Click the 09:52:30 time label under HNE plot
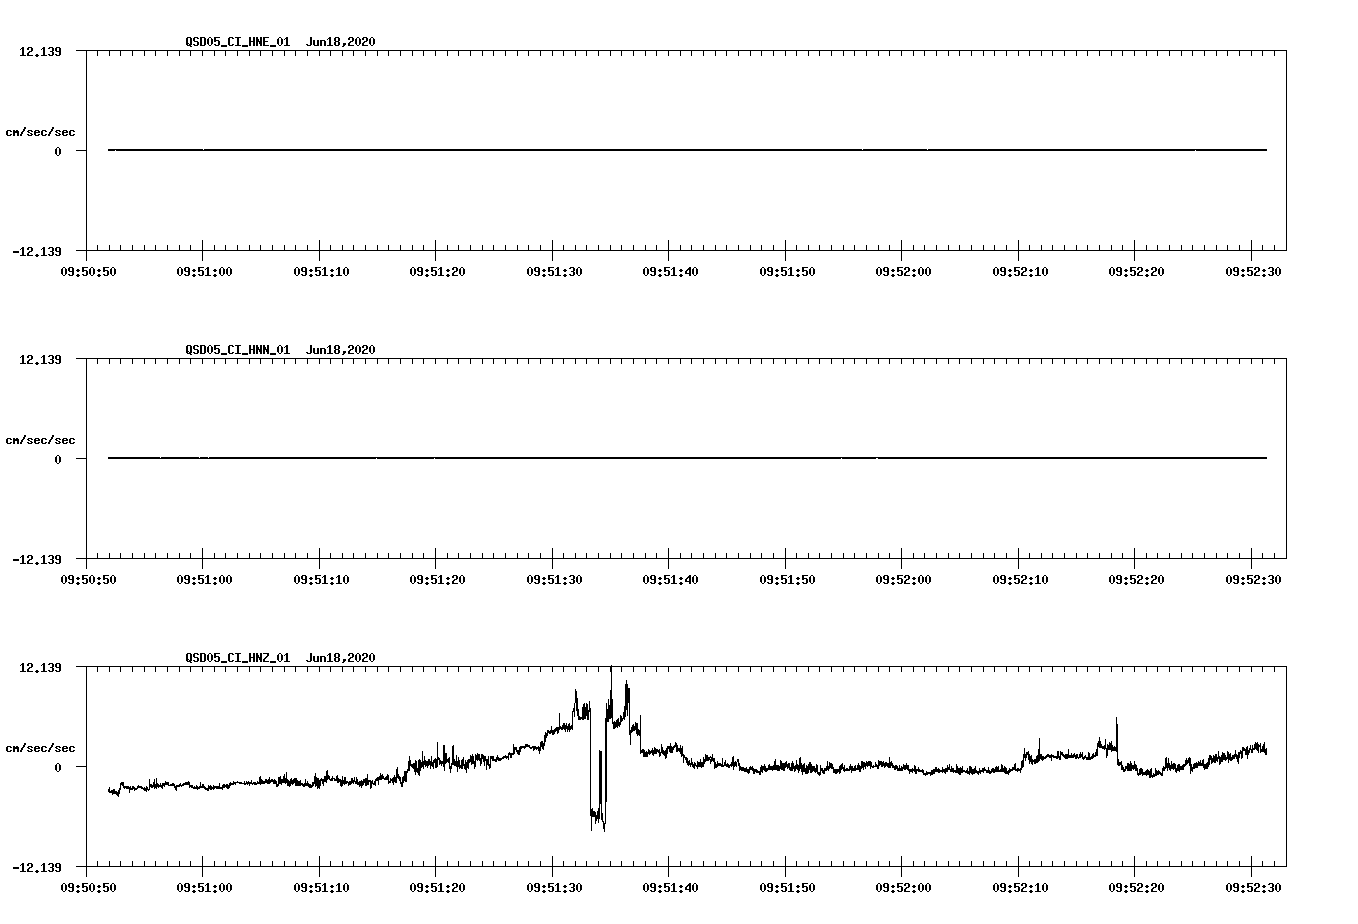 point(1253,271)
